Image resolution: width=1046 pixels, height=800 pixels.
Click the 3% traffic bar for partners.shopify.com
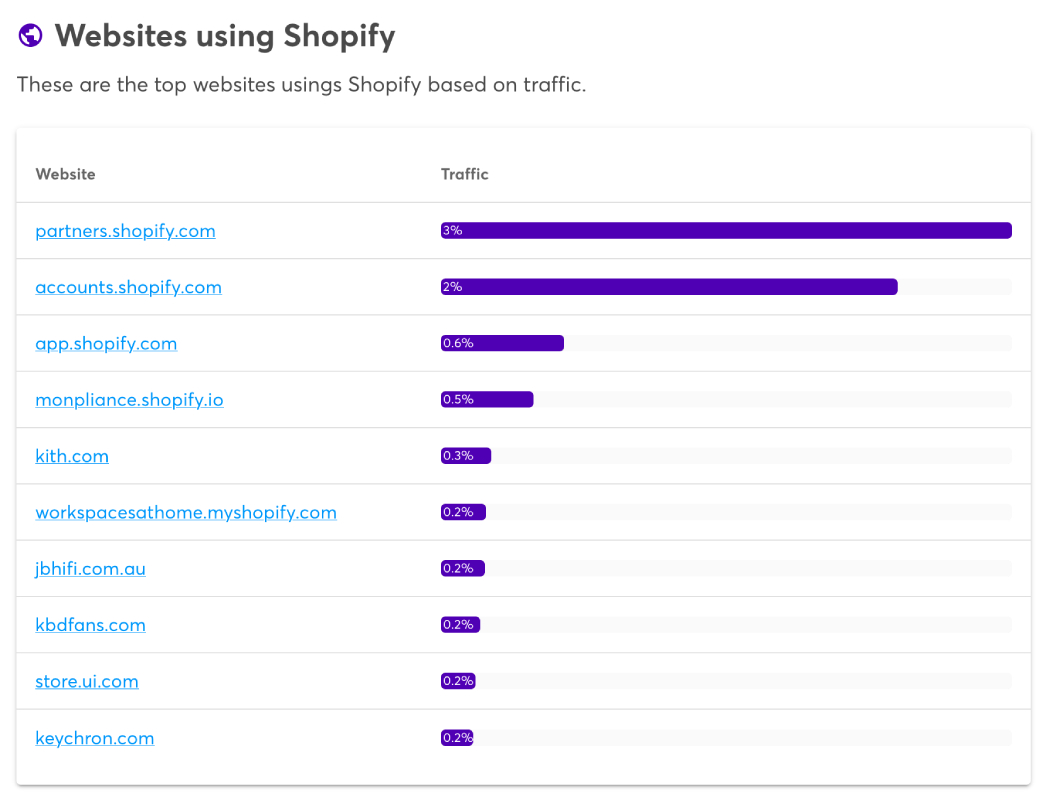726,230
